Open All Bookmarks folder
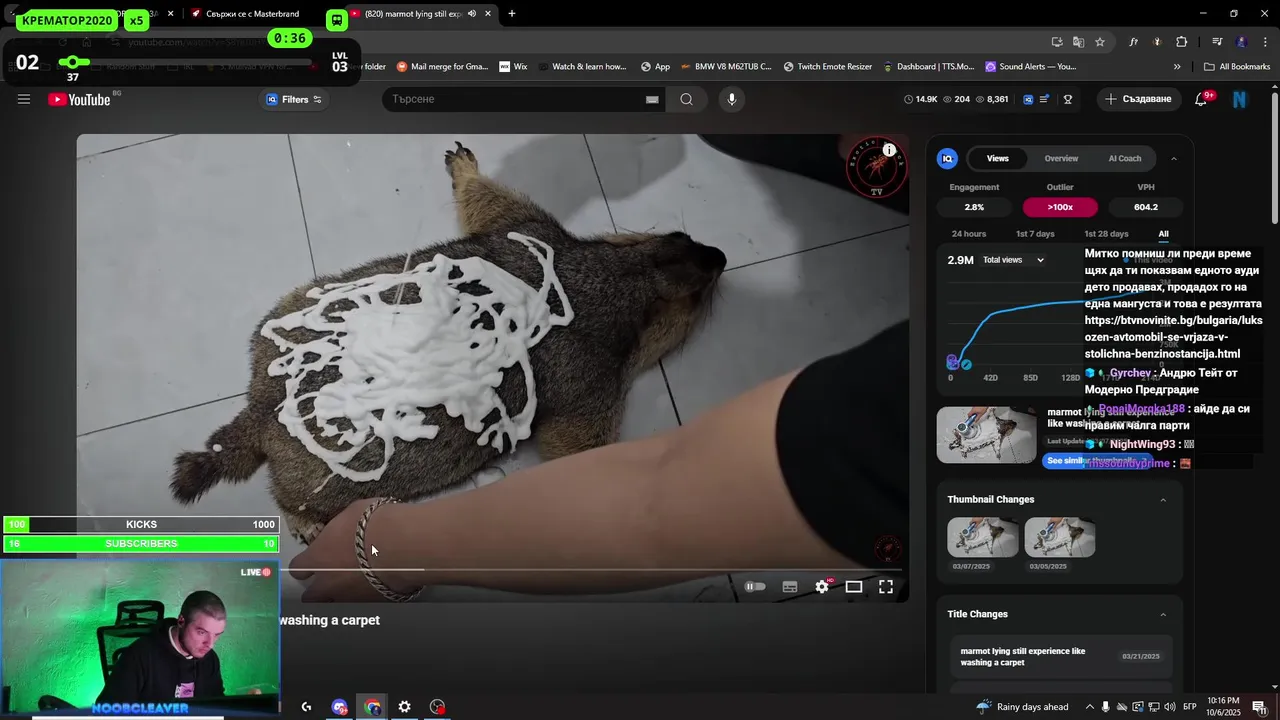Image resolution: width=1280 pixels, height=720 pixels. (1237, 67)
